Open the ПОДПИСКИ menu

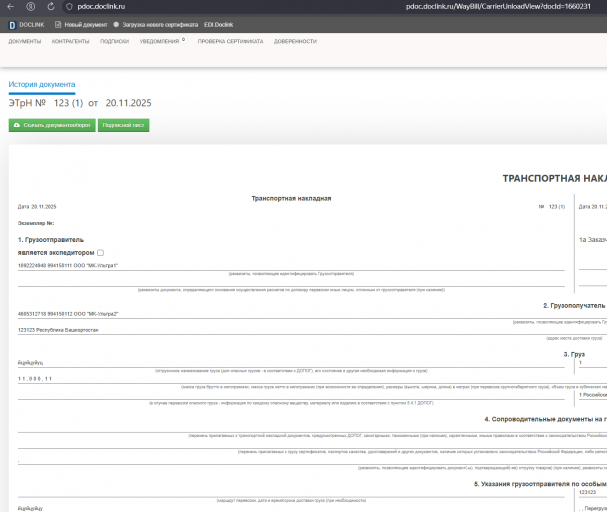click(115, 41)
